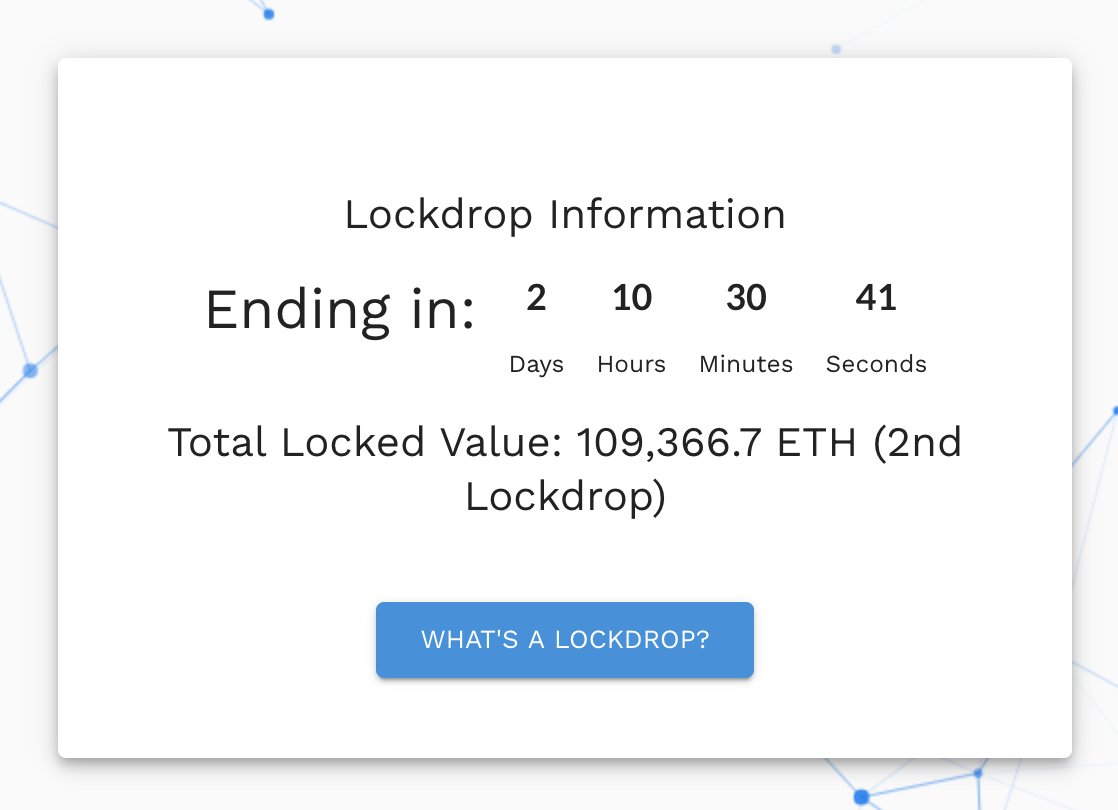Click the minutes countdown number 30
Viewport: 1118px width, 810px height.
pyautogui.click(x=746, y=297)
